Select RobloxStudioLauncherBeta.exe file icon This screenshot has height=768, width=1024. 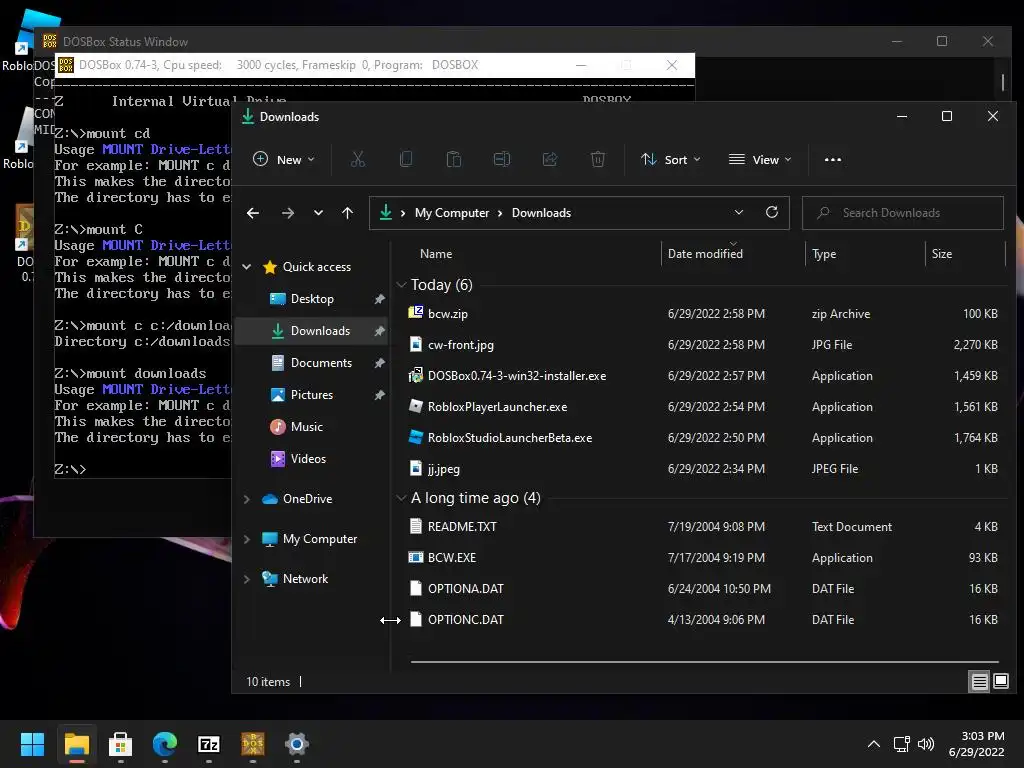[415, 438]
